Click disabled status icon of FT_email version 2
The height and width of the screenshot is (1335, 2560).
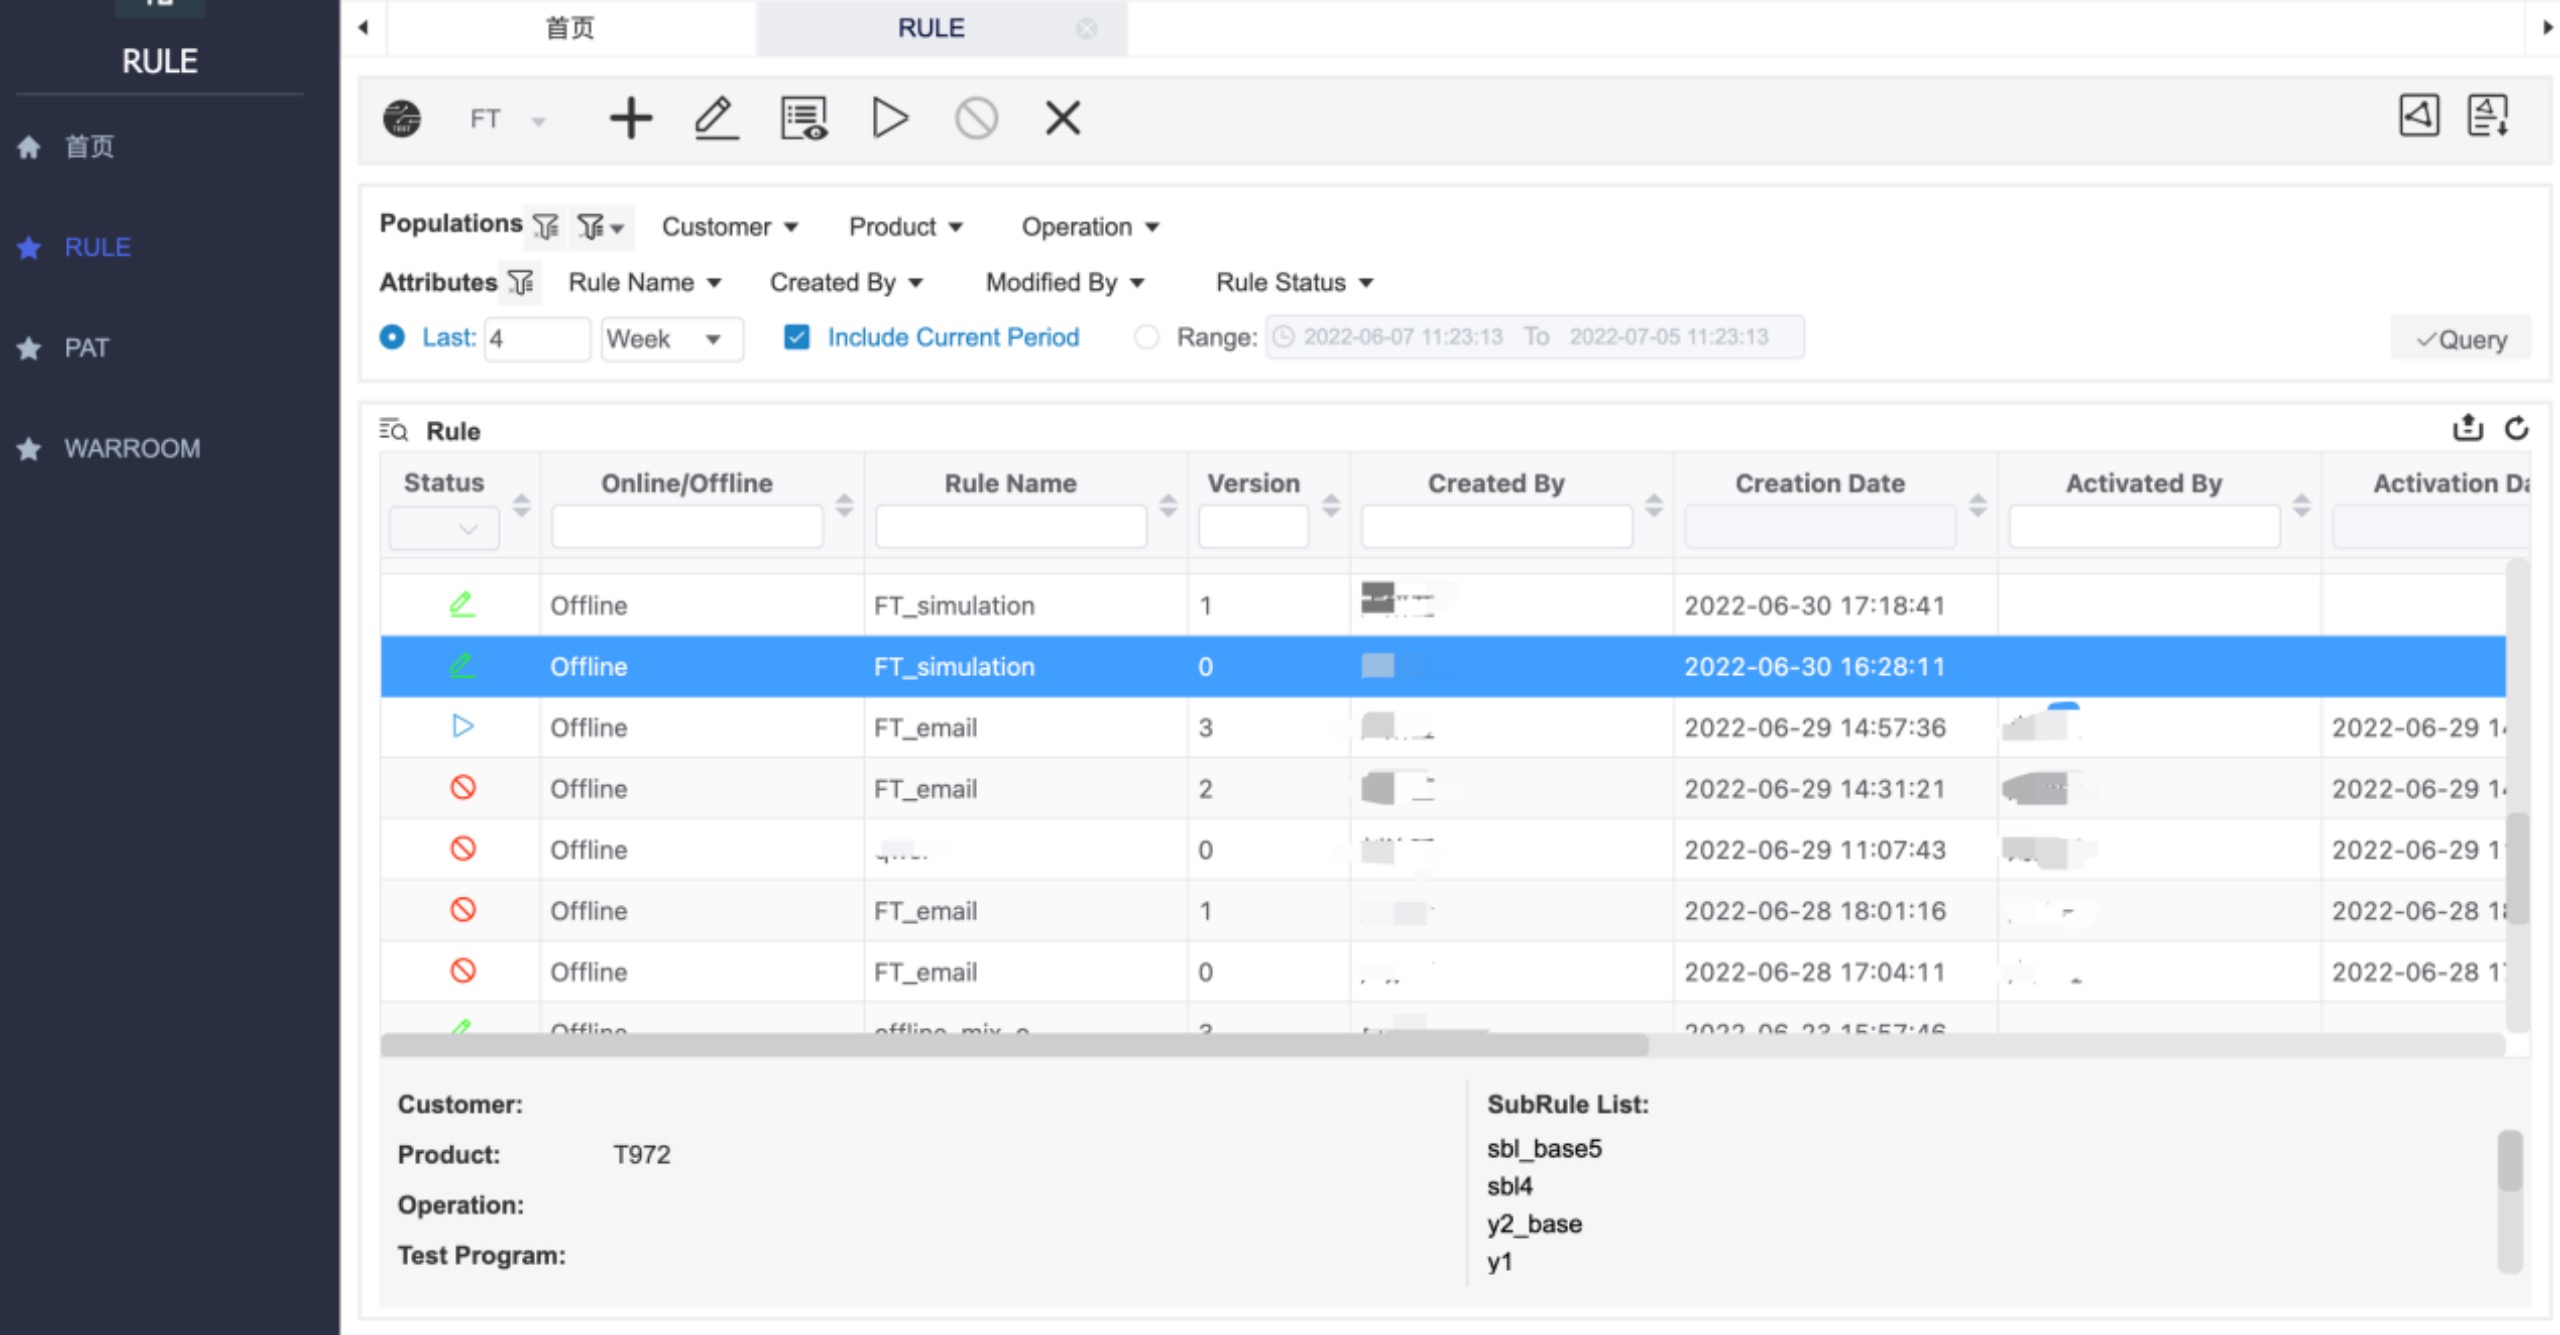(x=462, y=787)
